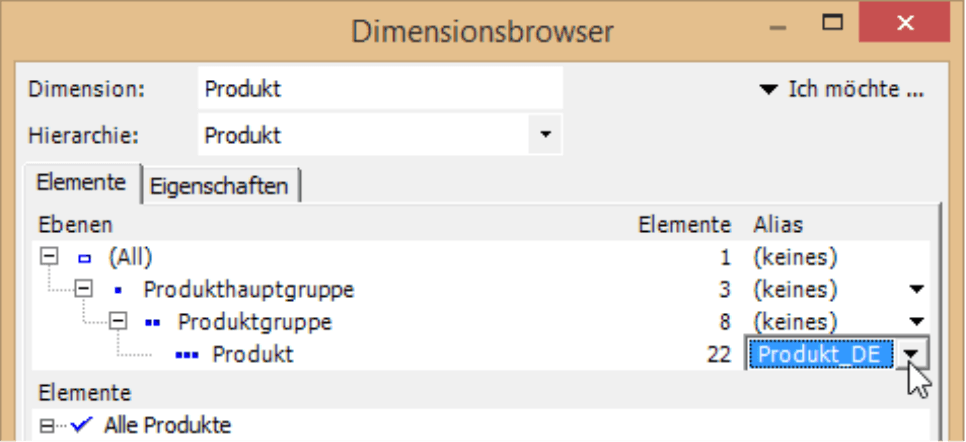The width and height of the screenshot is (966, 442).
Task: Collapse the (All) tree node
Action: (48, 258)
